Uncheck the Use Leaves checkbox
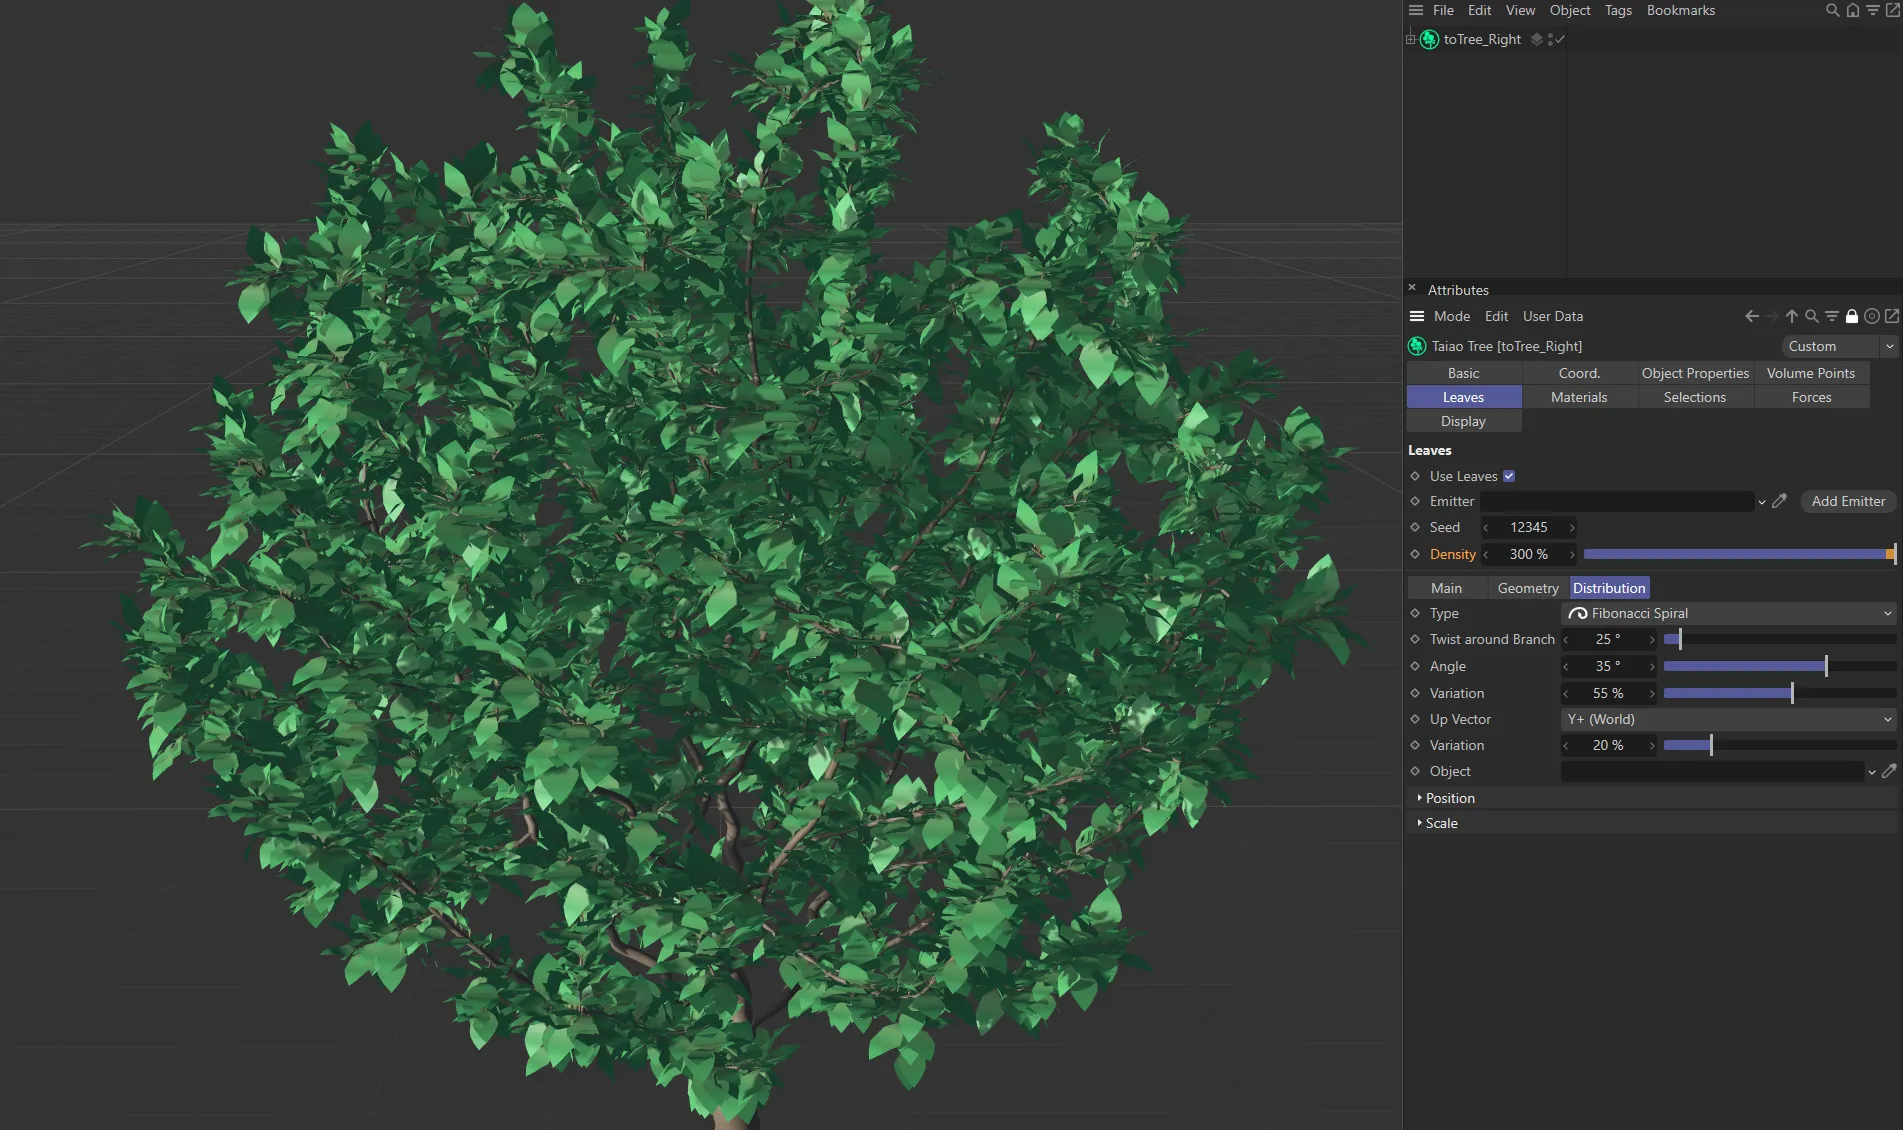 click(x=1509, y=476)
